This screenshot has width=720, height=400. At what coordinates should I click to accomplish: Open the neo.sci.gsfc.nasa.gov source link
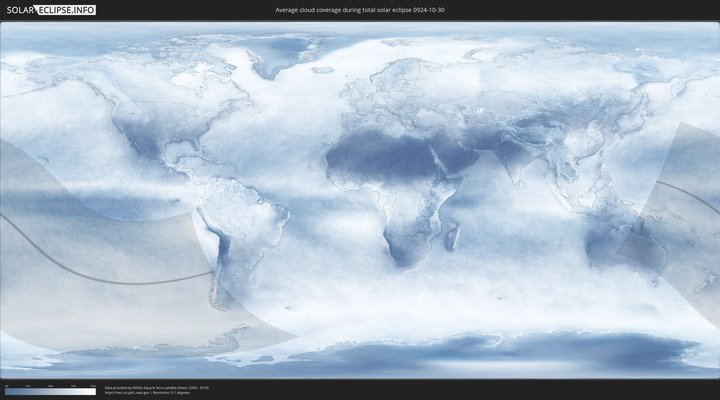[127, 393]
